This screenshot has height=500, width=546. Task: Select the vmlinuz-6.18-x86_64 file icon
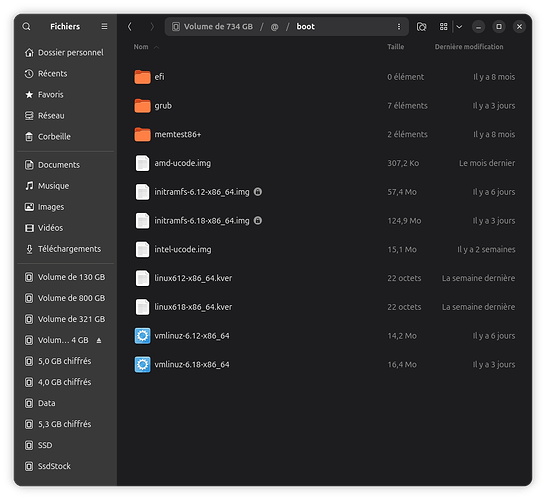[142, 365]
